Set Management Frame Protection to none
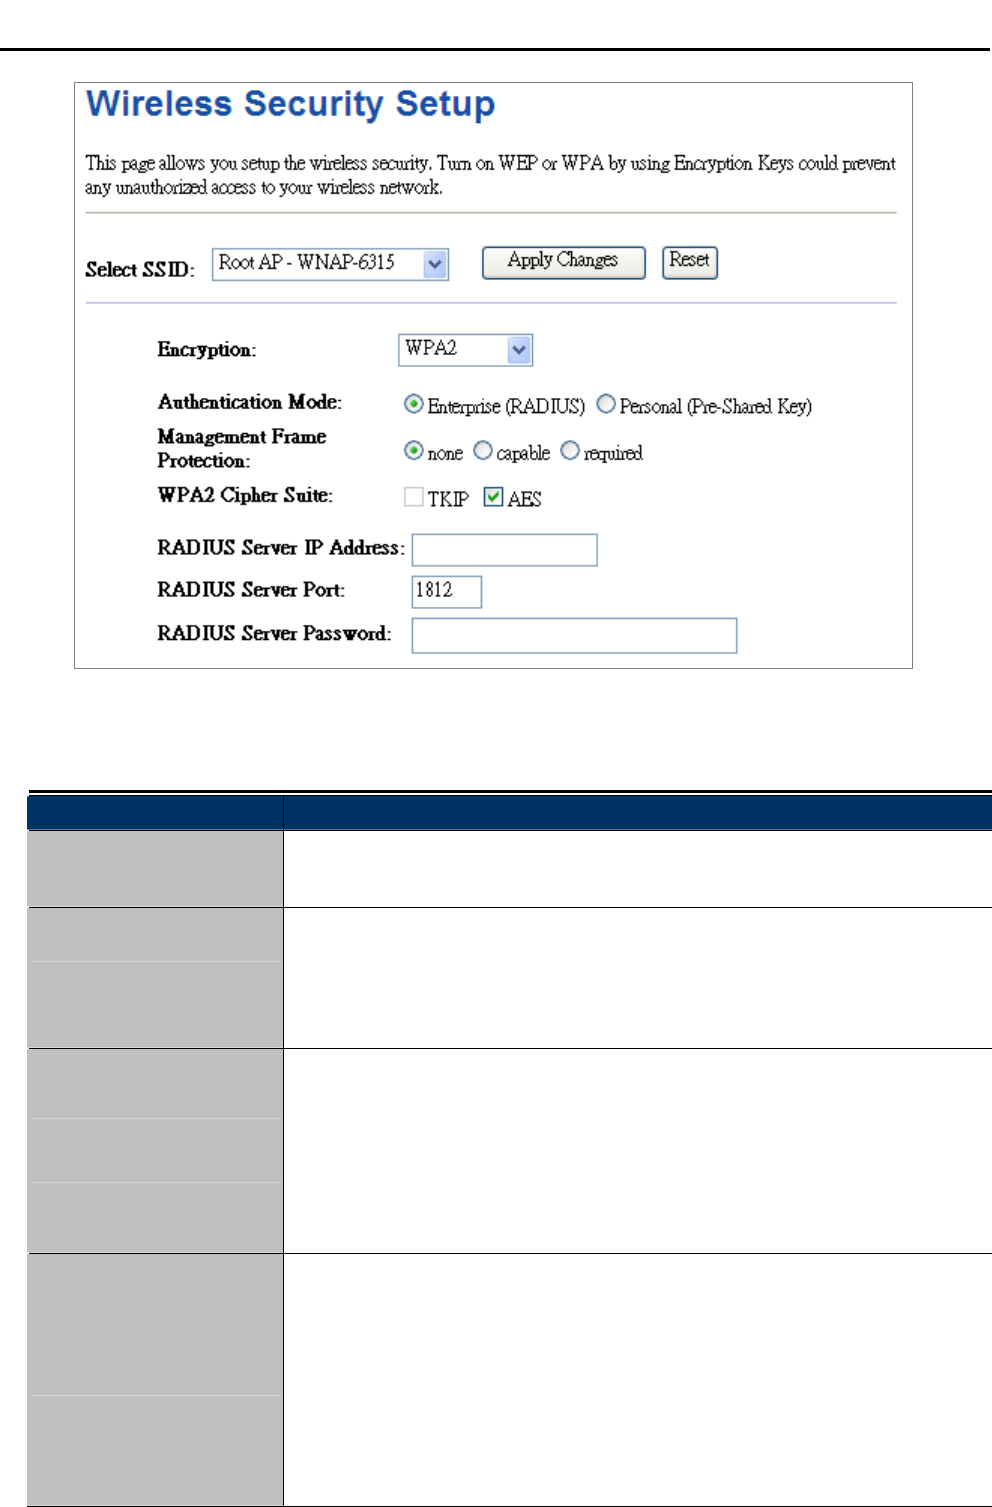992x1507 pixels. (x=413, y=451)
